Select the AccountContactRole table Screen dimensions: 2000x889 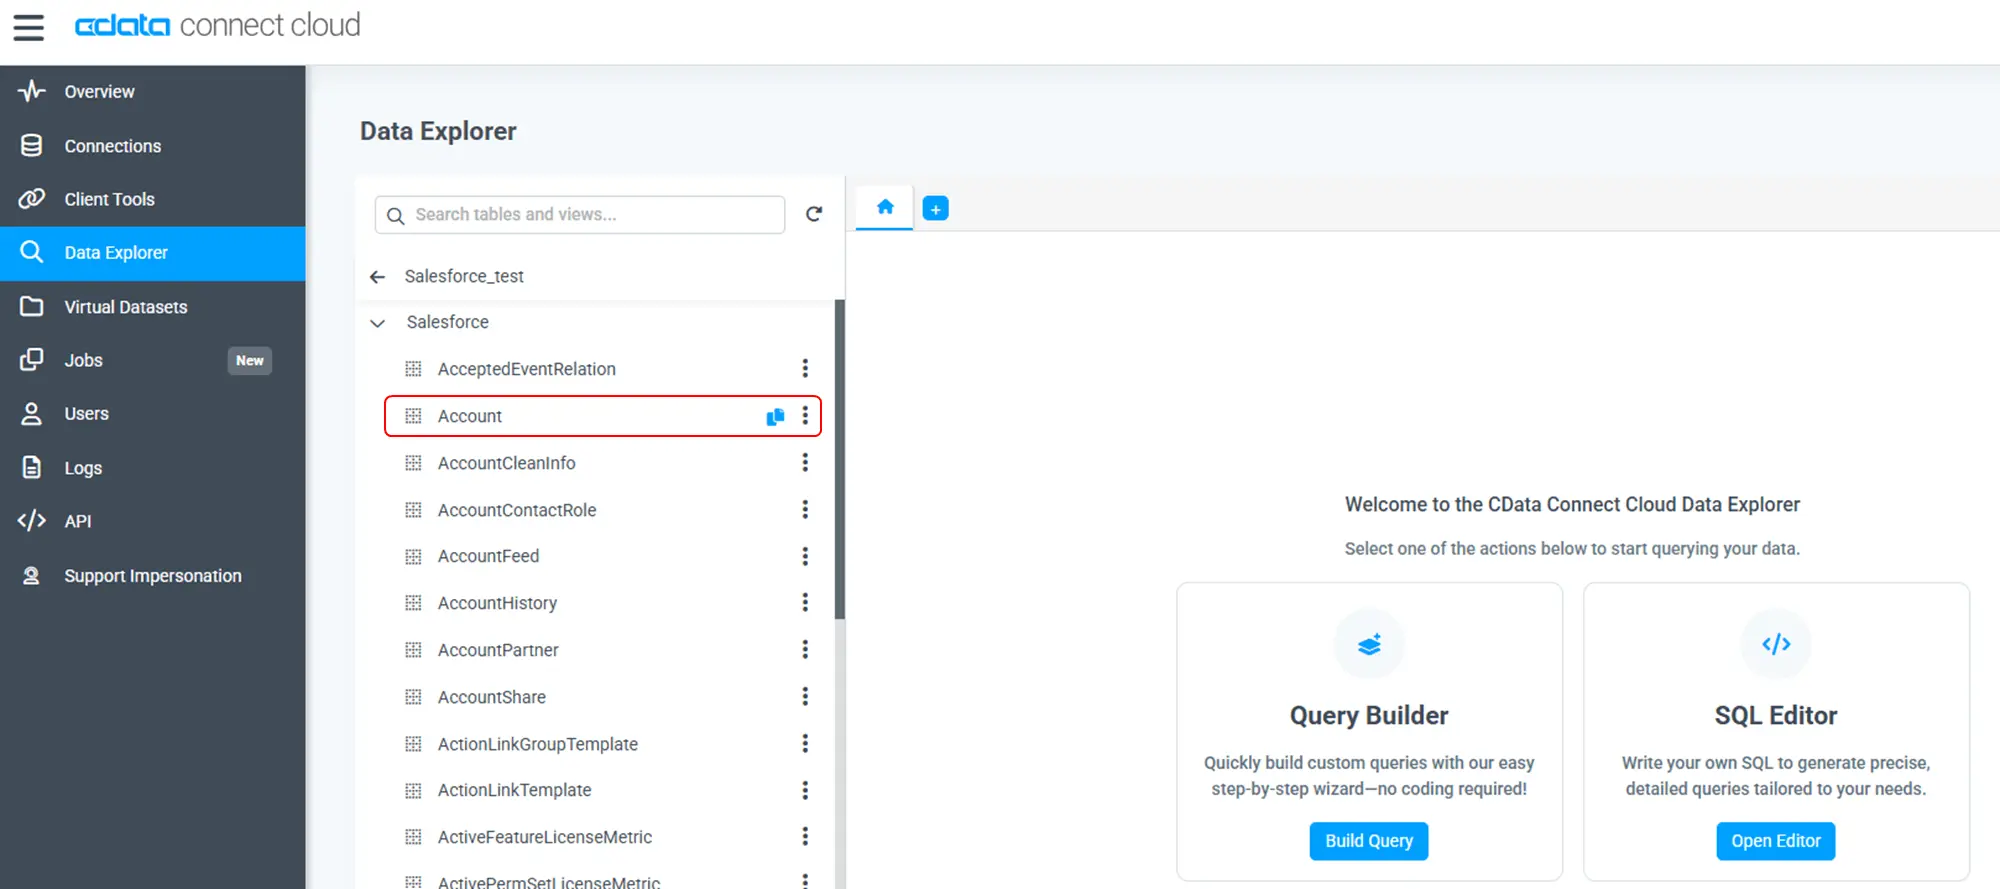coord(517,510)
